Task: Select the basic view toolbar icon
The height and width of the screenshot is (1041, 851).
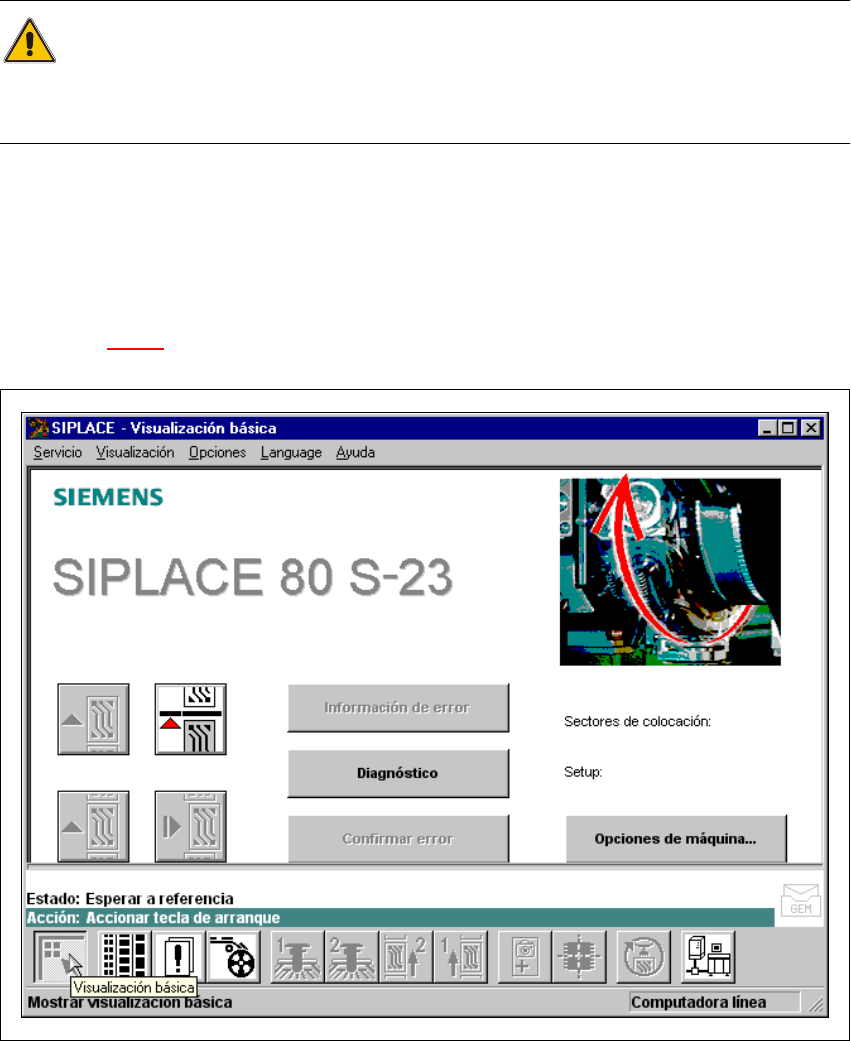Action: 60,957
